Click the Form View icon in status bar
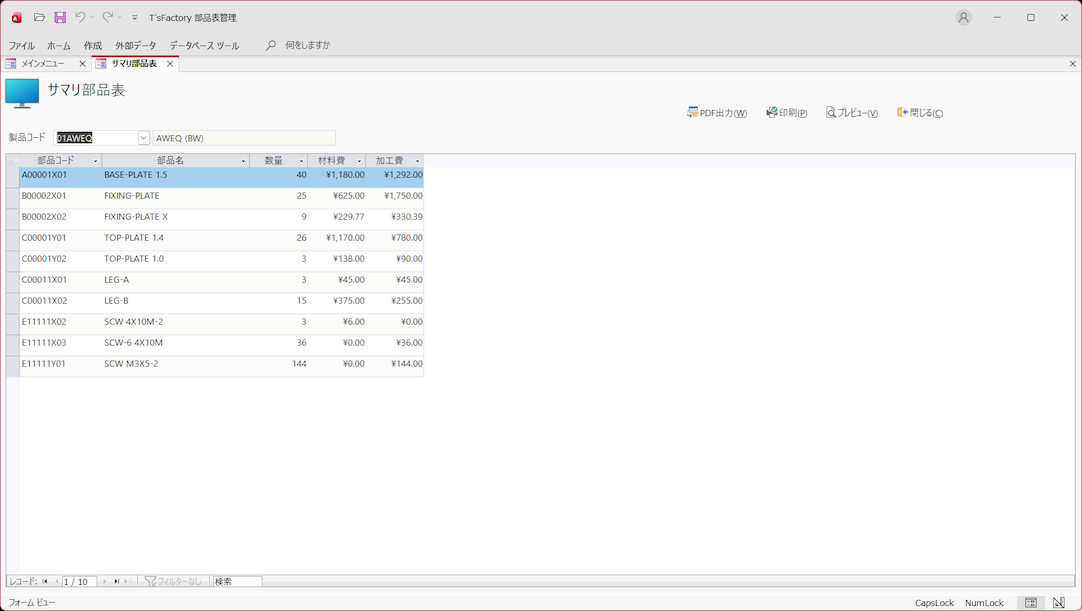 [1031, 603]
